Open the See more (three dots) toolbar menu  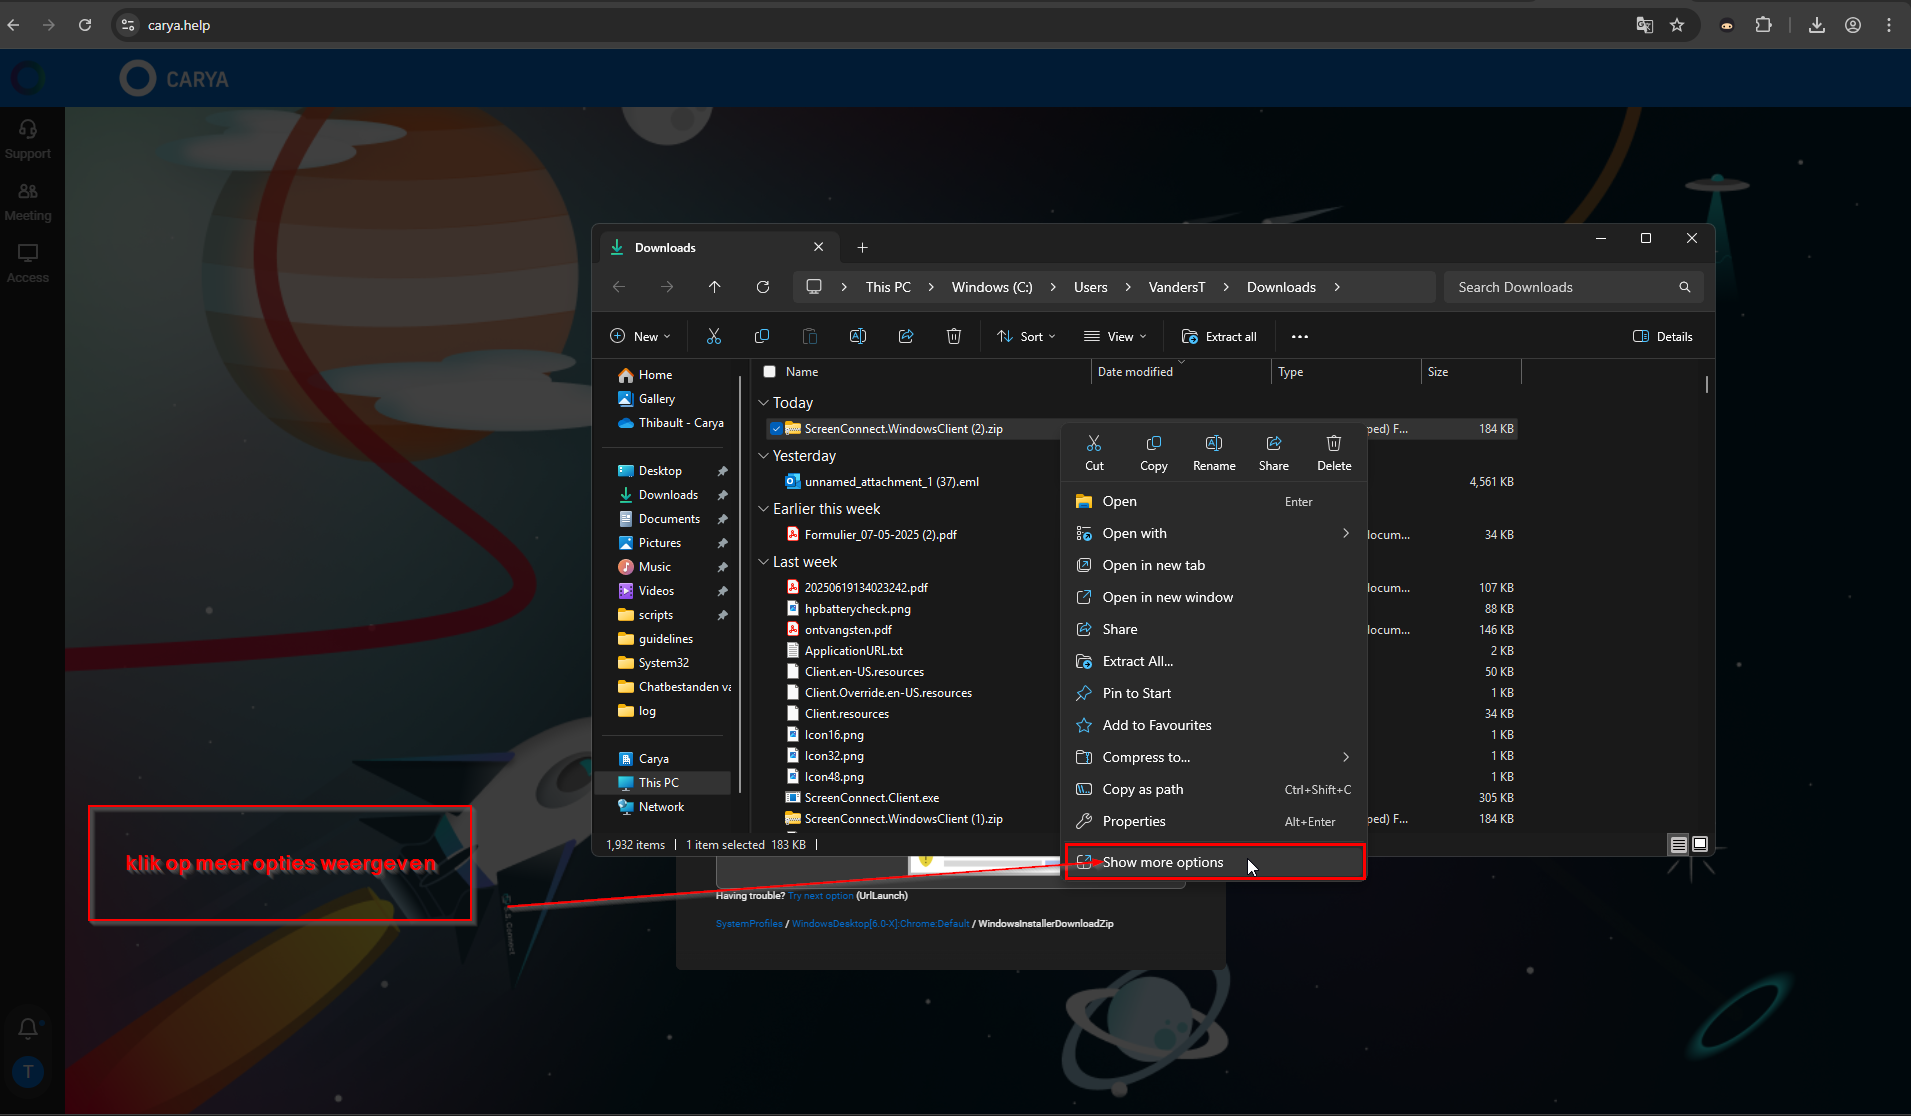click(x=1300, y=337)
